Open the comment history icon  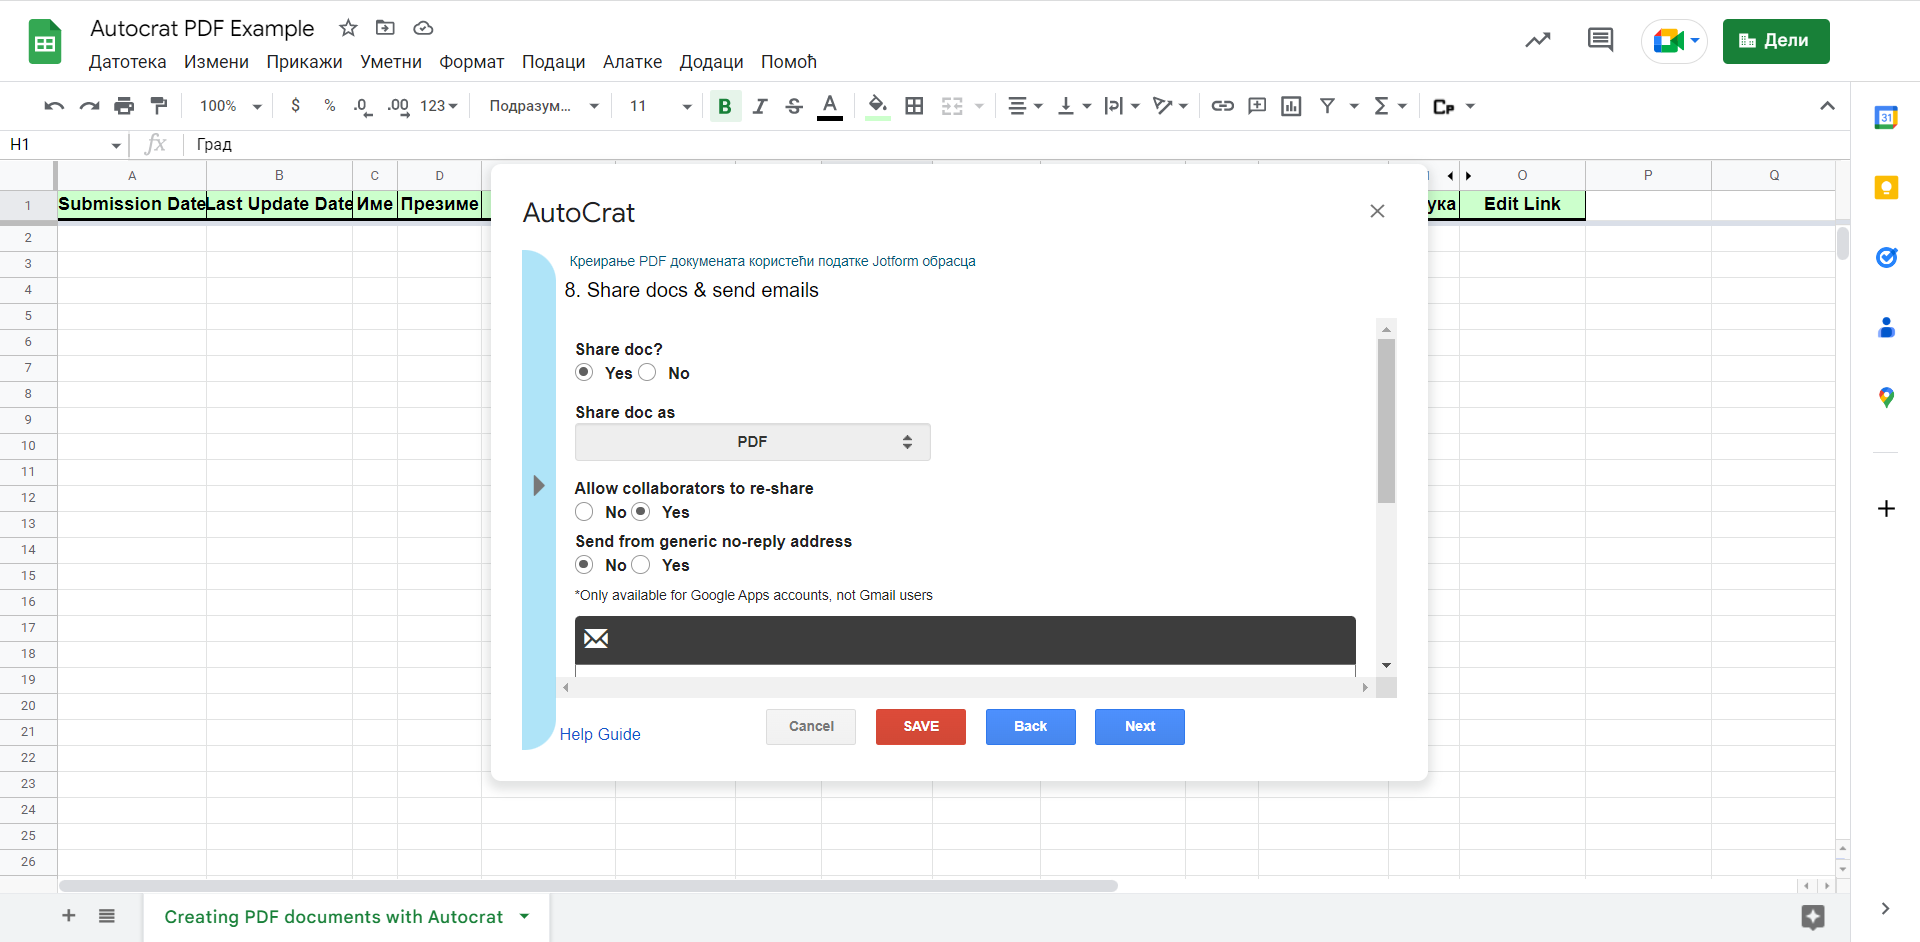point(1600,40)
